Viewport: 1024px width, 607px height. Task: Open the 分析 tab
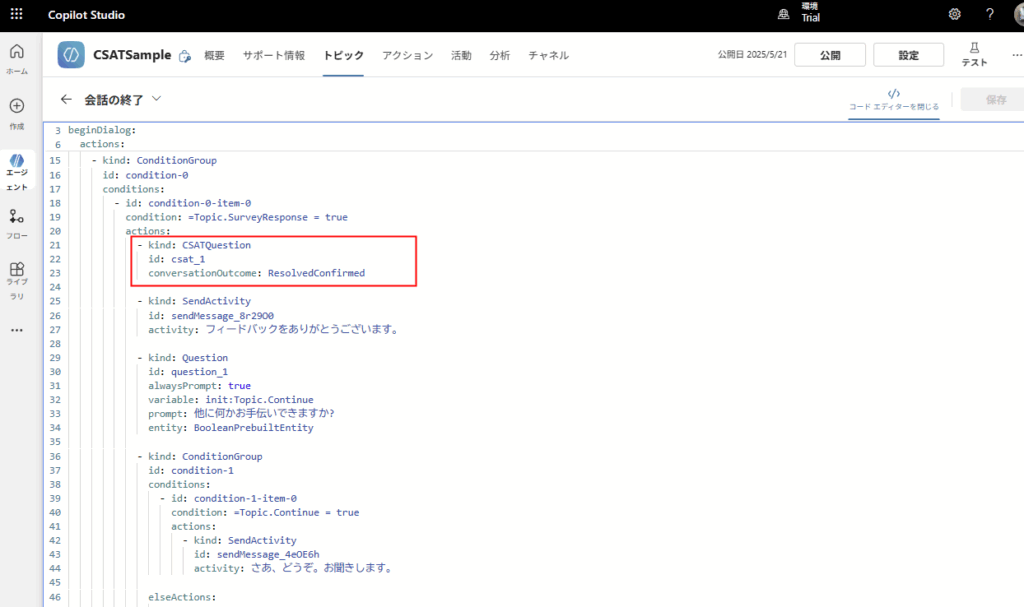pos(500,56)
